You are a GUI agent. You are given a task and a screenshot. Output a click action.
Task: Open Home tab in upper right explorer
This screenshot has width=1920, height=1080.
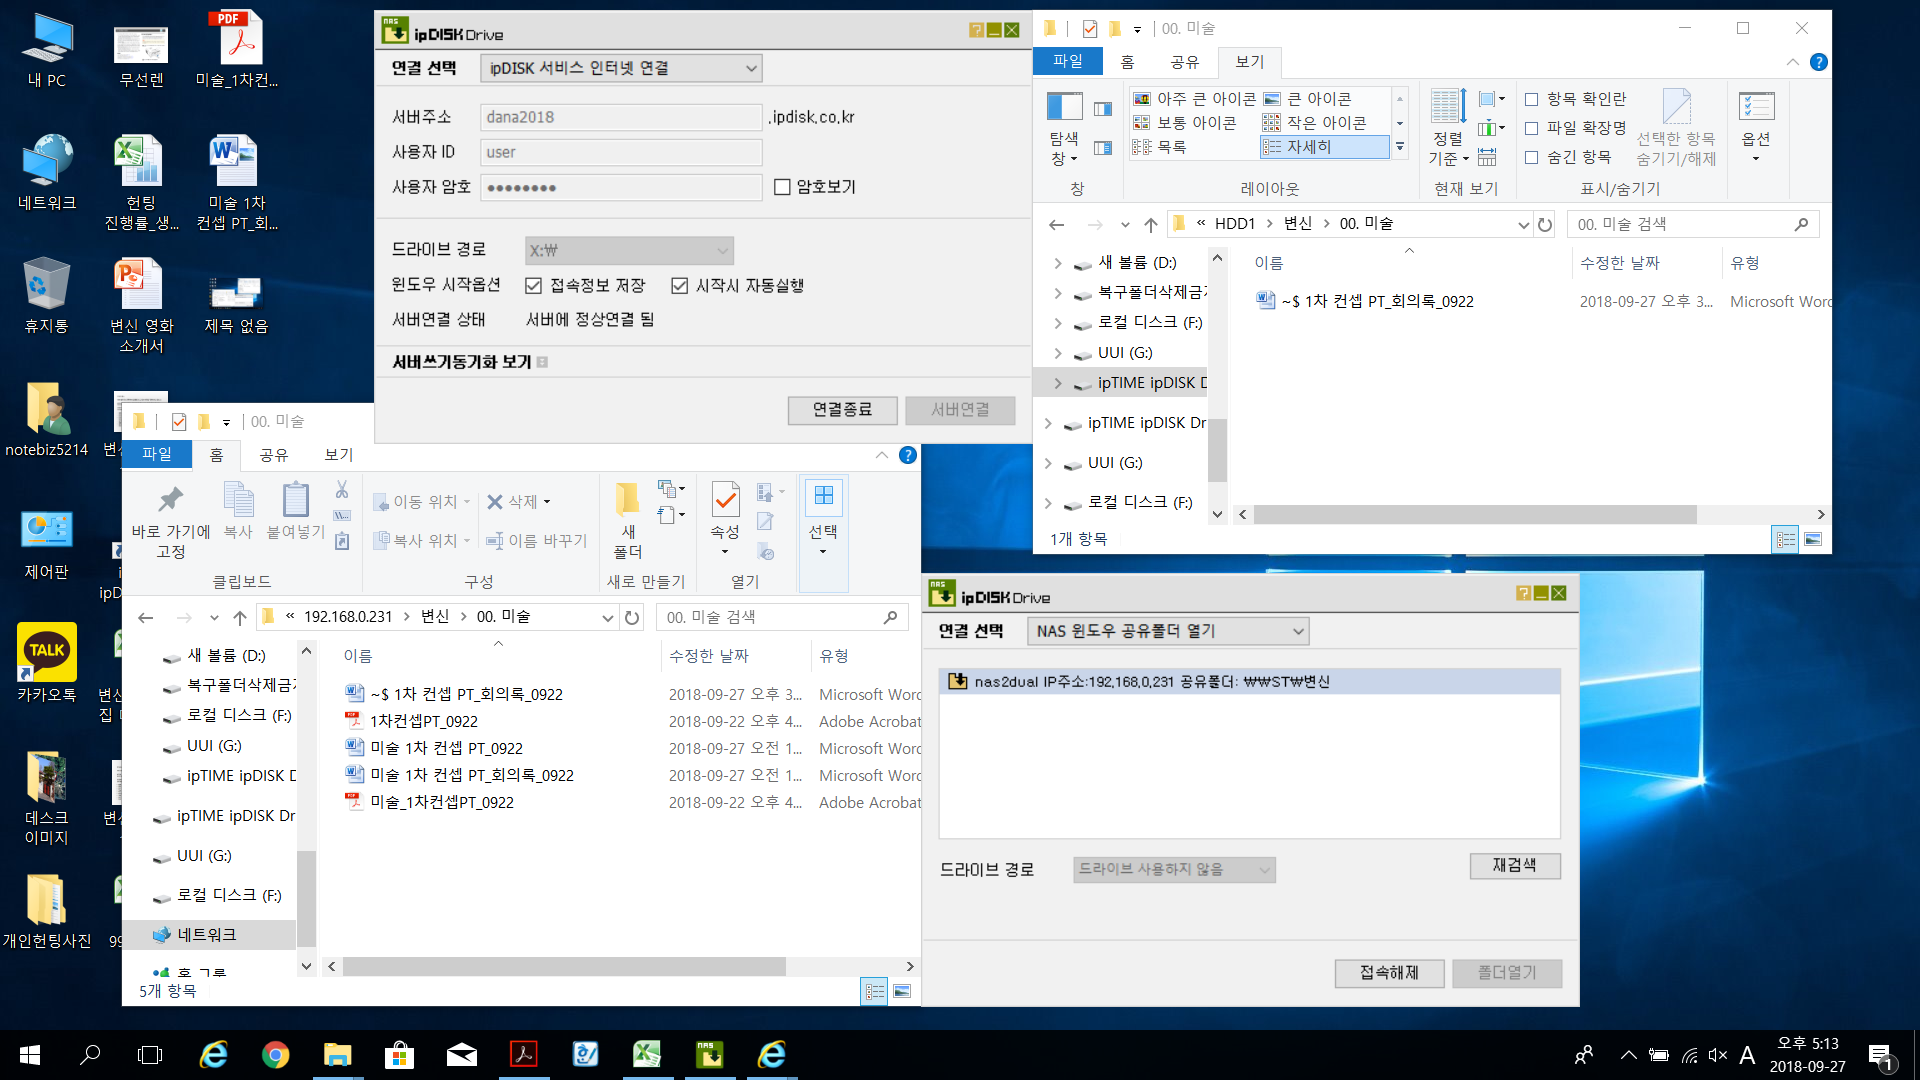coord(1127,62)
